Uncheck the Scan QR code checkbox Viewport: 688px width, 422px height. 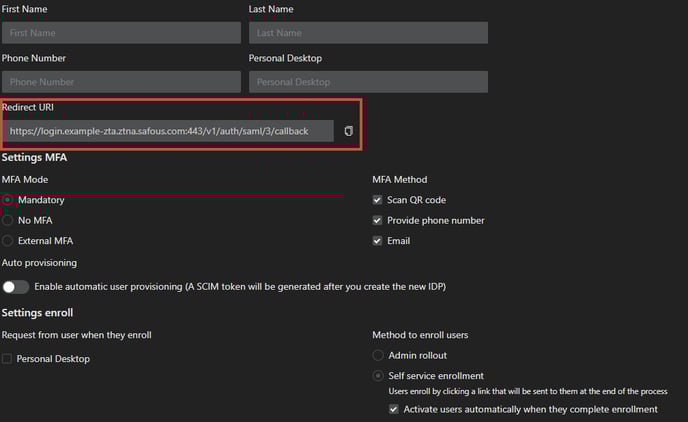pyautogui.click(x=377, y=200)
